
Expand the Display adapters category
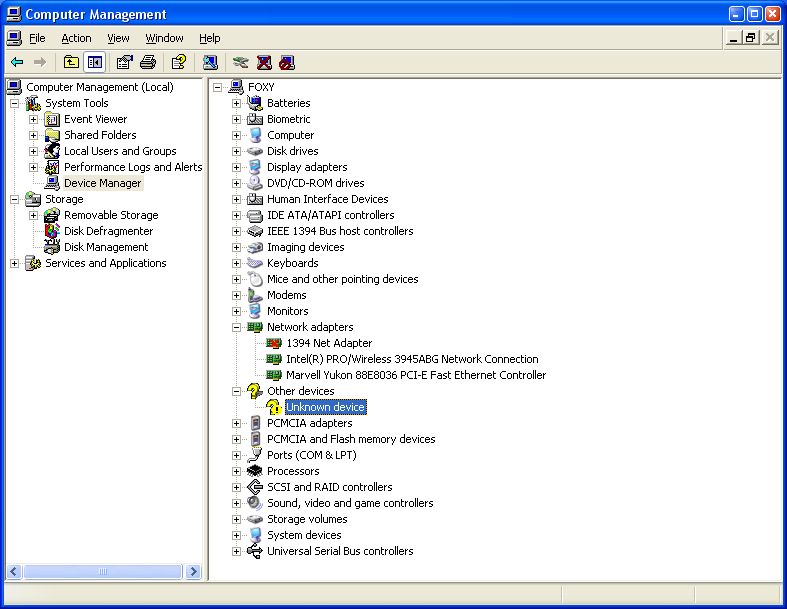[x=236, y=167]
